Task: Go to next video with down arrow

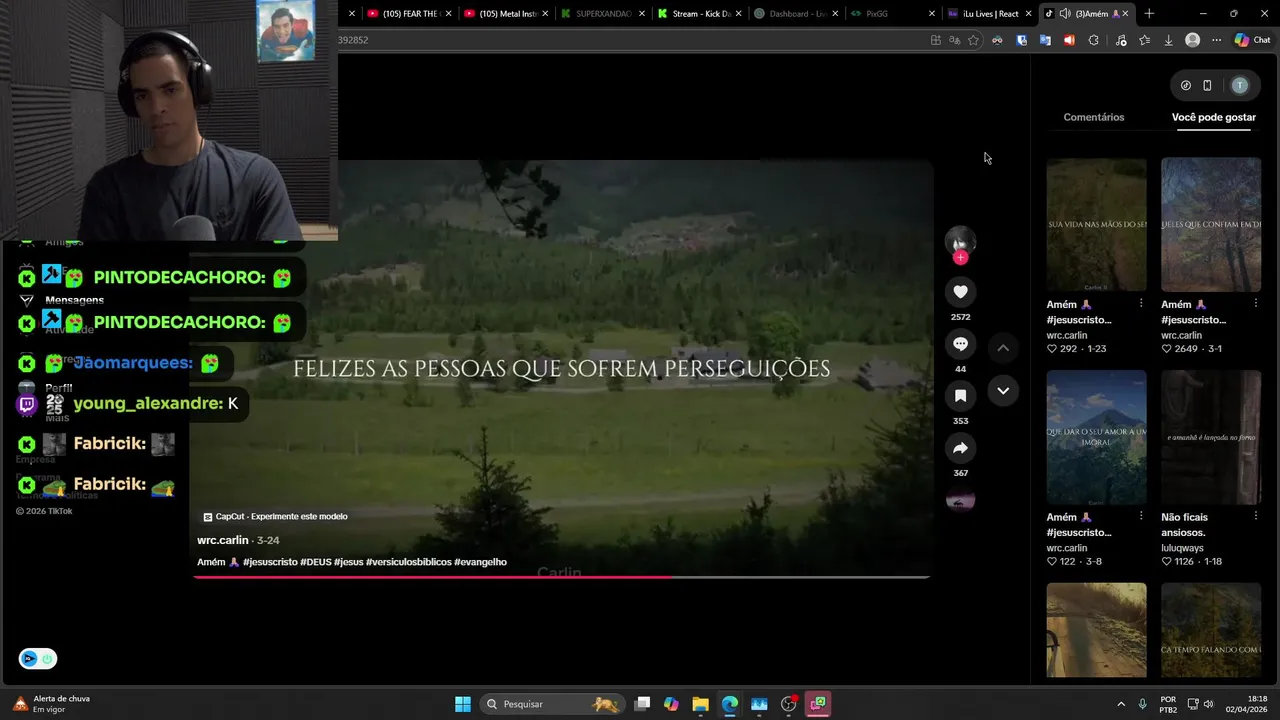Action: pyautogui.click(x=1003, y=391)
